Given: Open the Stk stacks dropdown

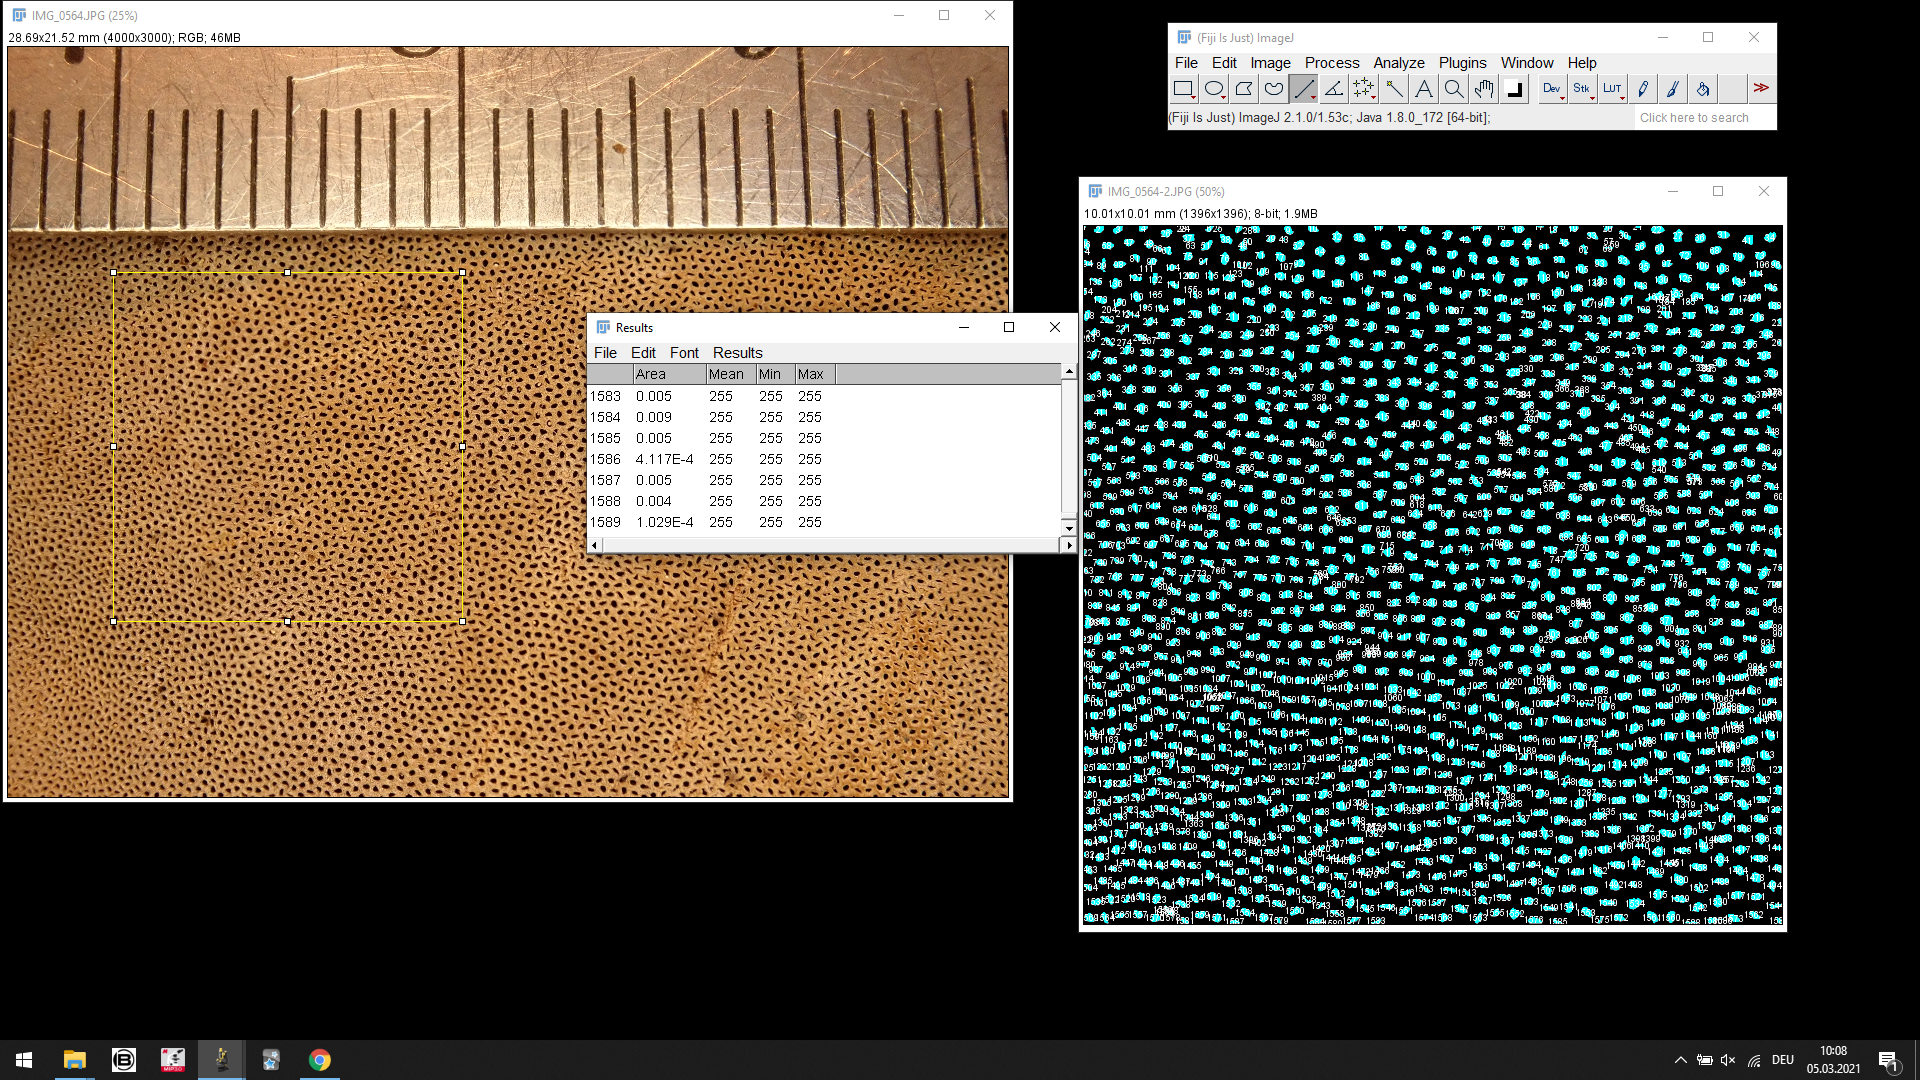Looking at the screenshot, I should click(x=1582, y=89).
